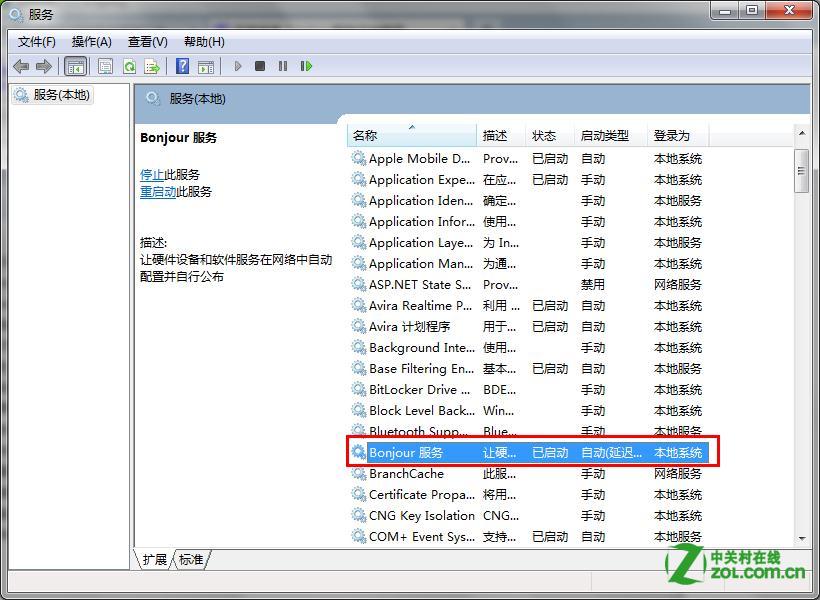820x600 pixels.
Task: Click gear icon of Apple Mobile D... row
Action: [359, 158]
